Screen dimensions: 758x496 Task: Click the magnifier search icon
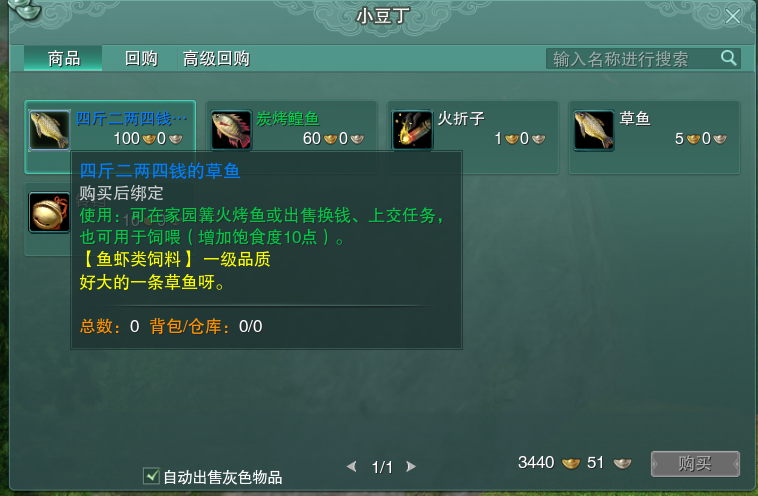tap(729, 58)
